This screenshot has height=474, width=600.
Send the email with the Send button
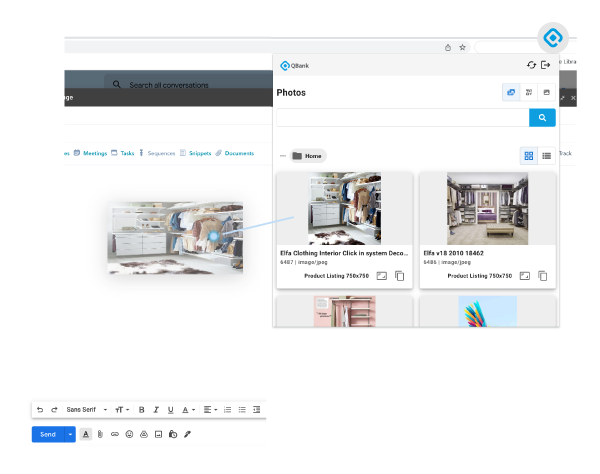point(48,434)
